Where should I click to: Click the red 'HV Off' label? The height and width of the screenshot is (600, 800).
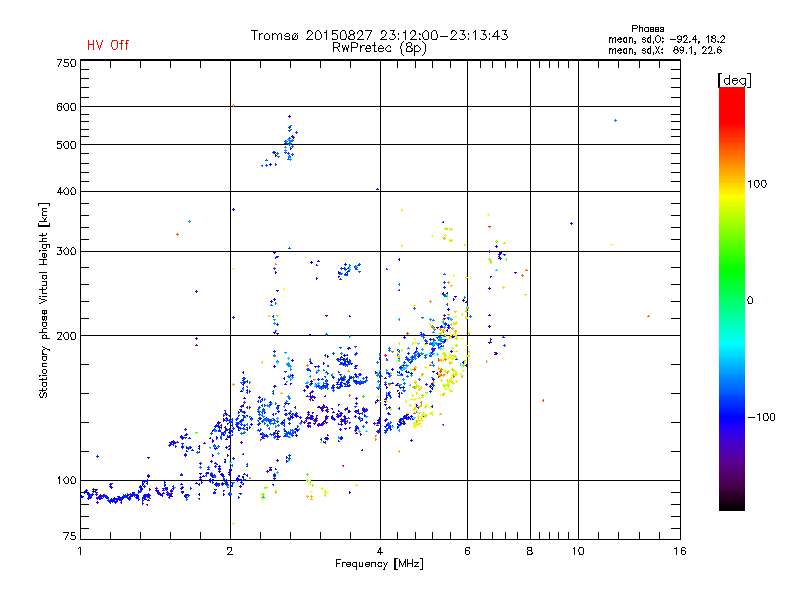coord(108,45)
